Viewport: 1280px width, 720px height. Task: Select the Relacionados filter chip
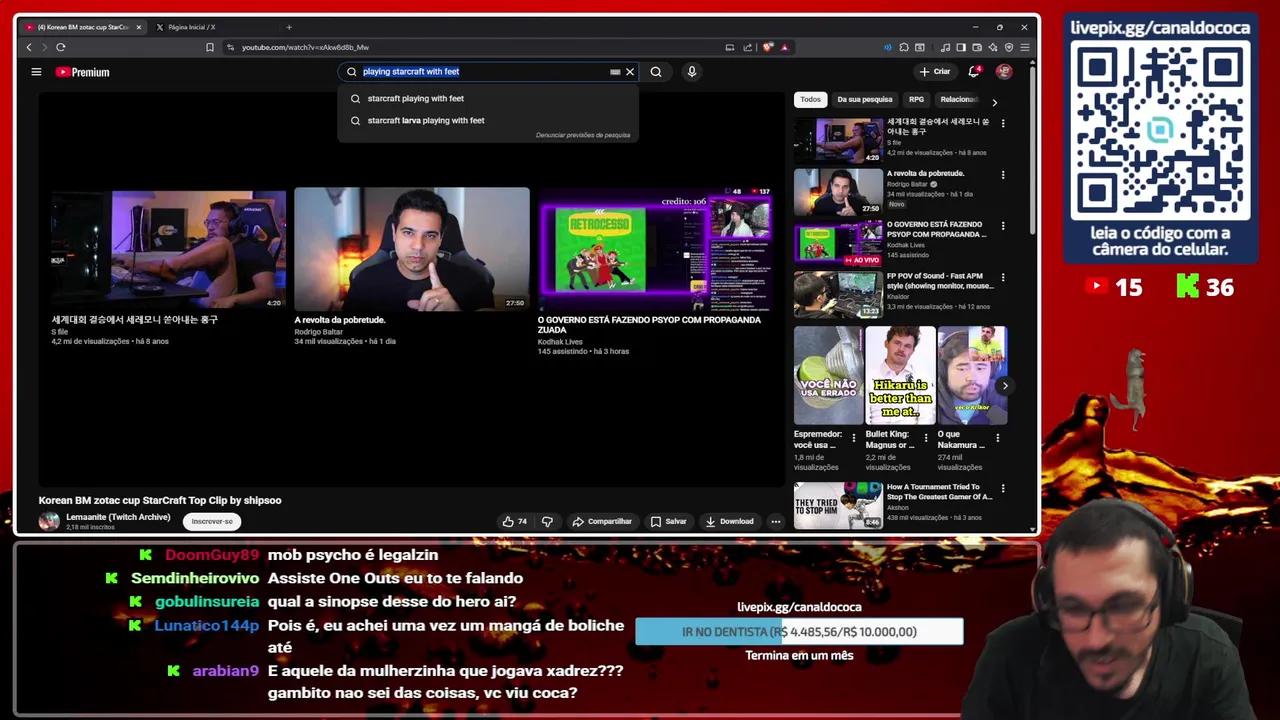tap(958, 99)
